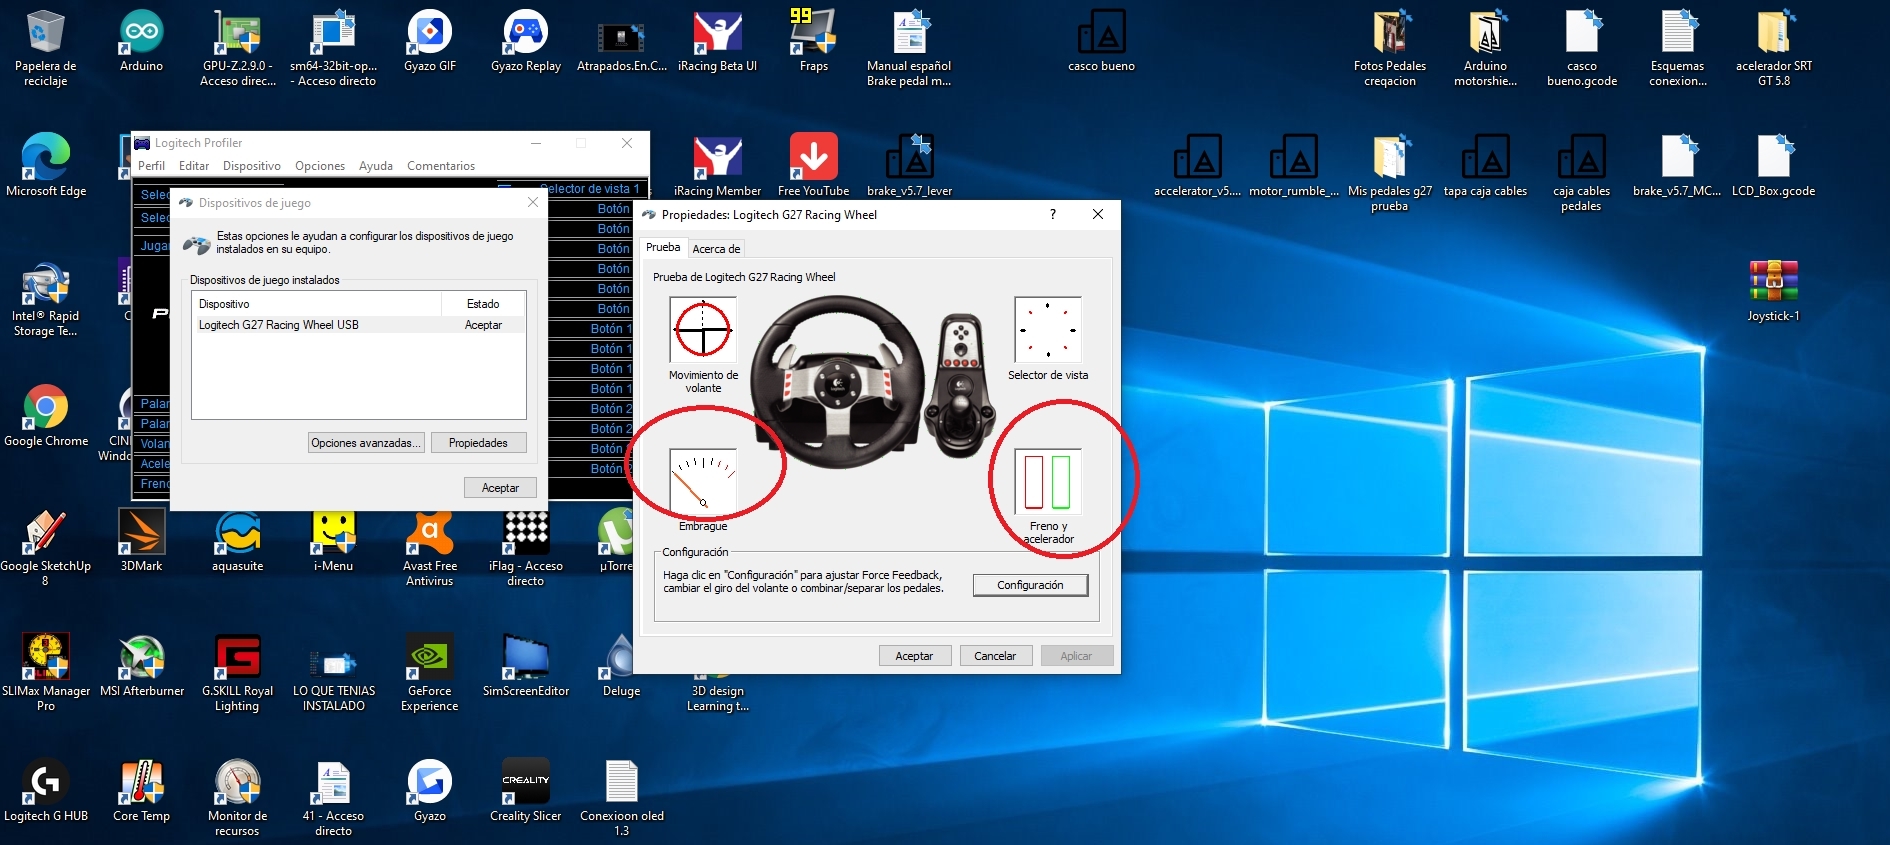Open the SimScreenEditor desktop icon

click(x=526, y=657)
